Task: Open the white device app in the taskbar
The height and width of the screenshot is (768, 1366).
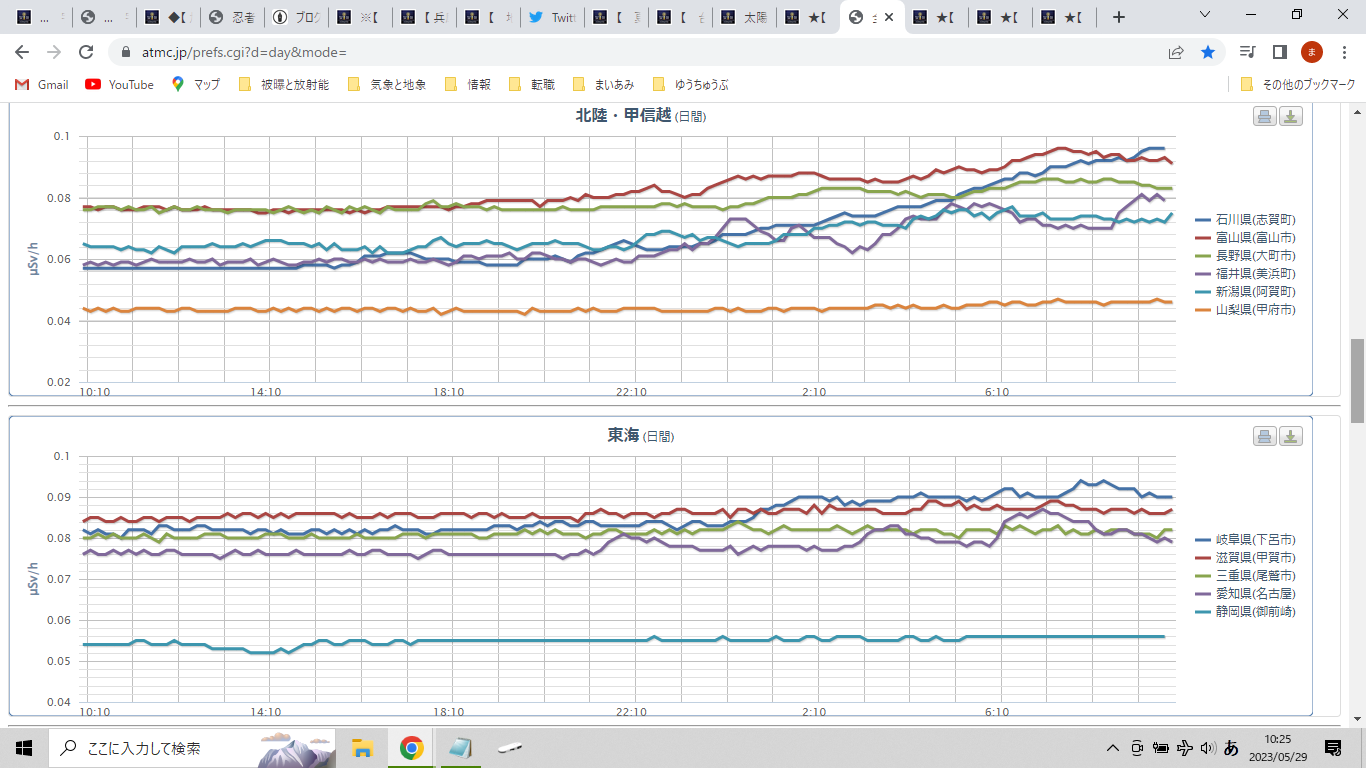Action: click(509, 747)
